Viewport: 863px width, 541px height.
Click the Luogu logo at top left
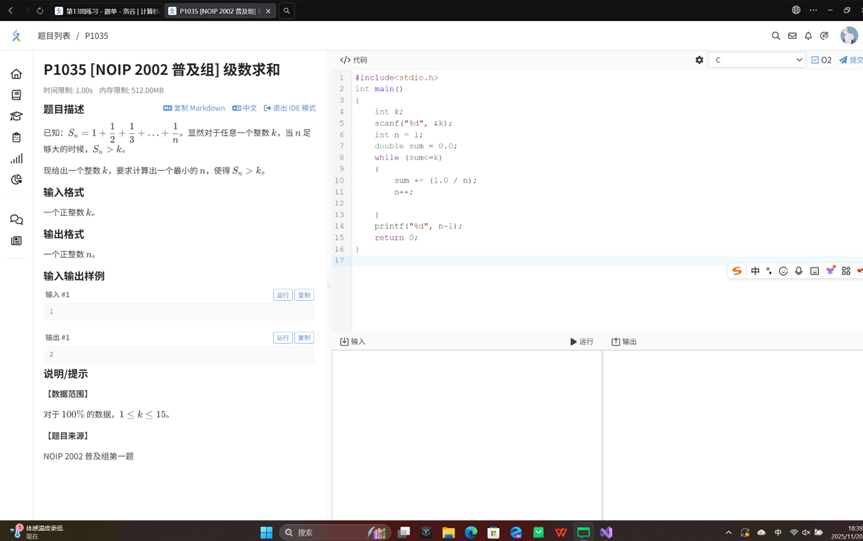point(16,36)
